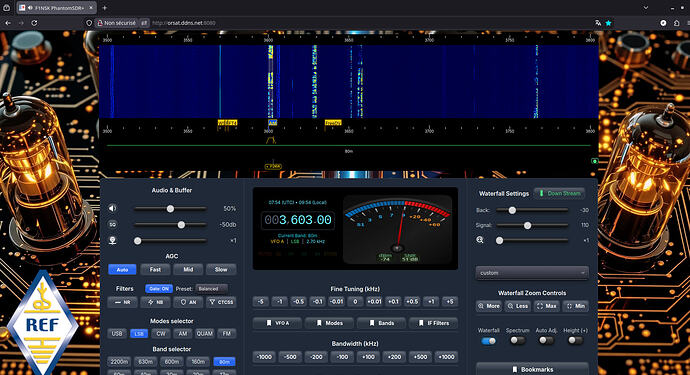The height and width of the screenshot is (375, 690).
Task: Toggle the Auto Adj. switch
Action: point(546,341)
